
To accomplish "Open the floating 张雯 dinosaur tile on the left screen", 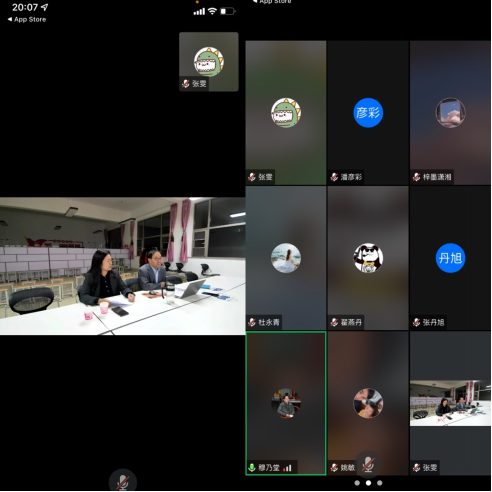I will click(209, 62).
